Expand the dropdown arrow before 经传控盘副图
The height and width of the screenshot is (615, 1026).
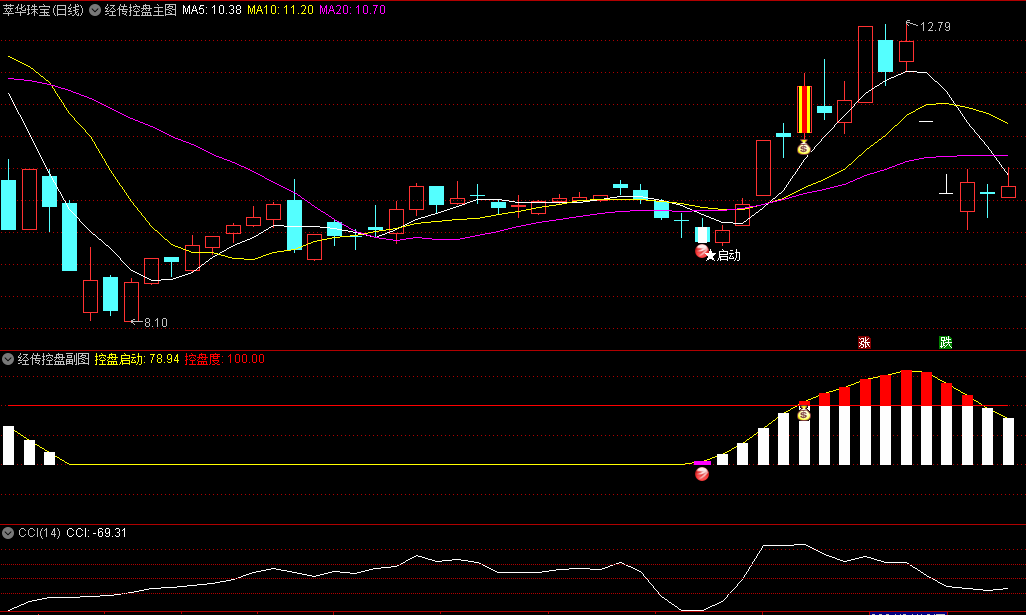pos(8,359)
